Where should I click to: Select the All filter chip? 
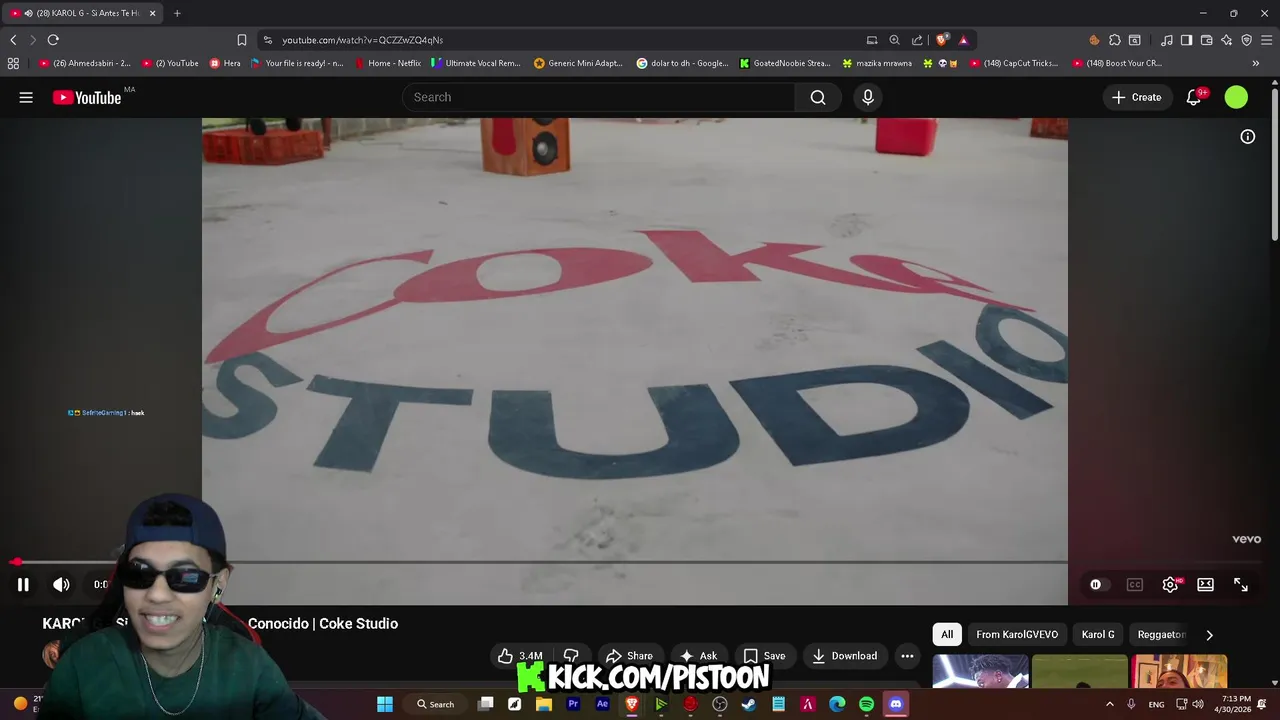point(947,634)
